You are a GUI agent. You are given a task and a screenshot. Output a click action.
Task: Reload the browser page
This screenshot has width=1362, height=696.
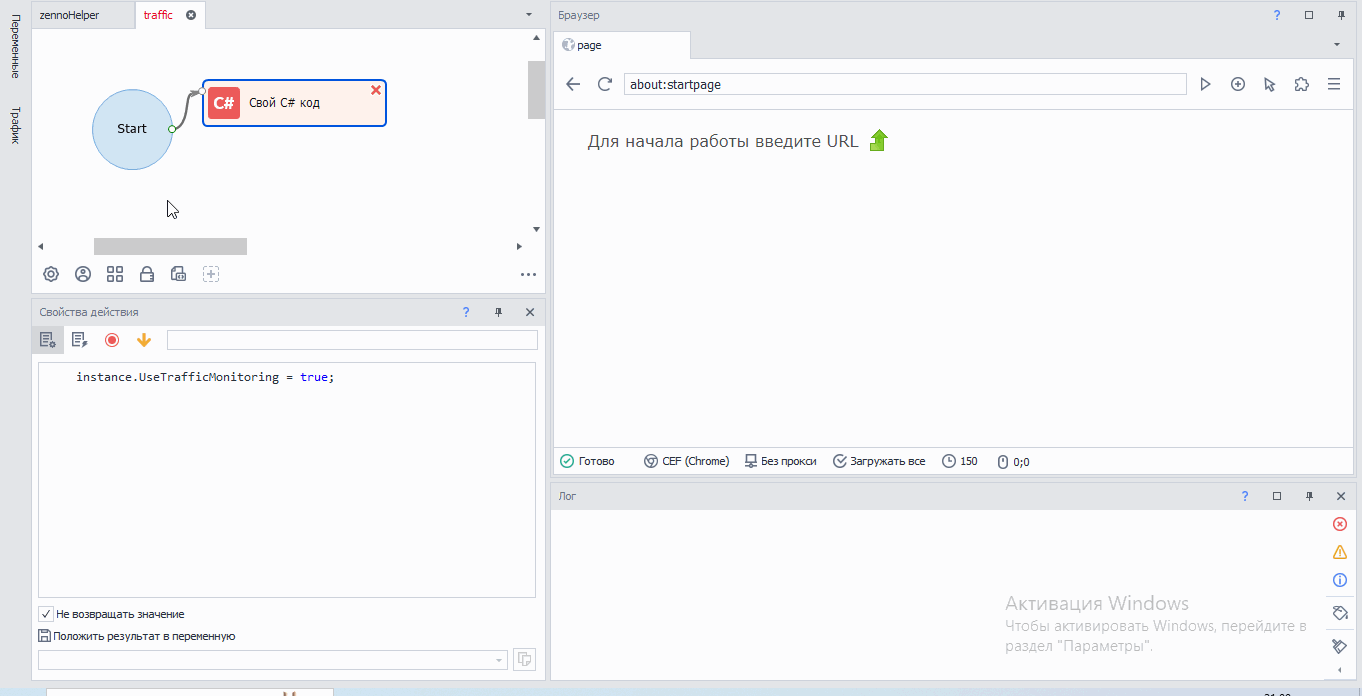[604, 85]
